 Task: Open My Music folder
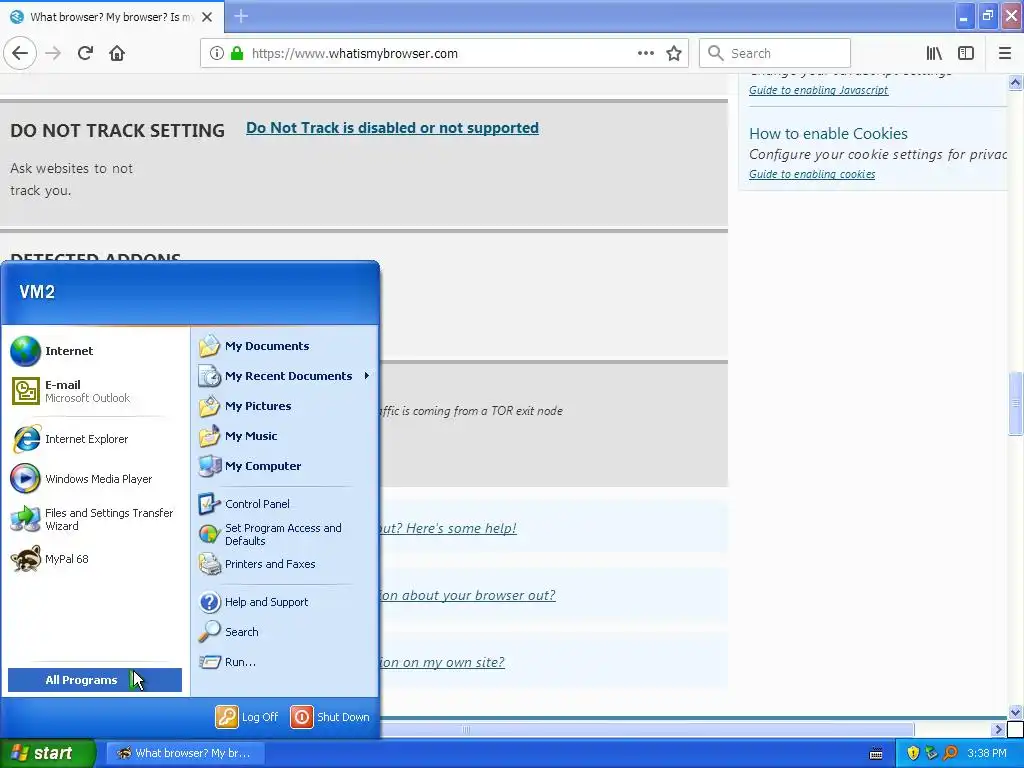click(x=285, y=436)
